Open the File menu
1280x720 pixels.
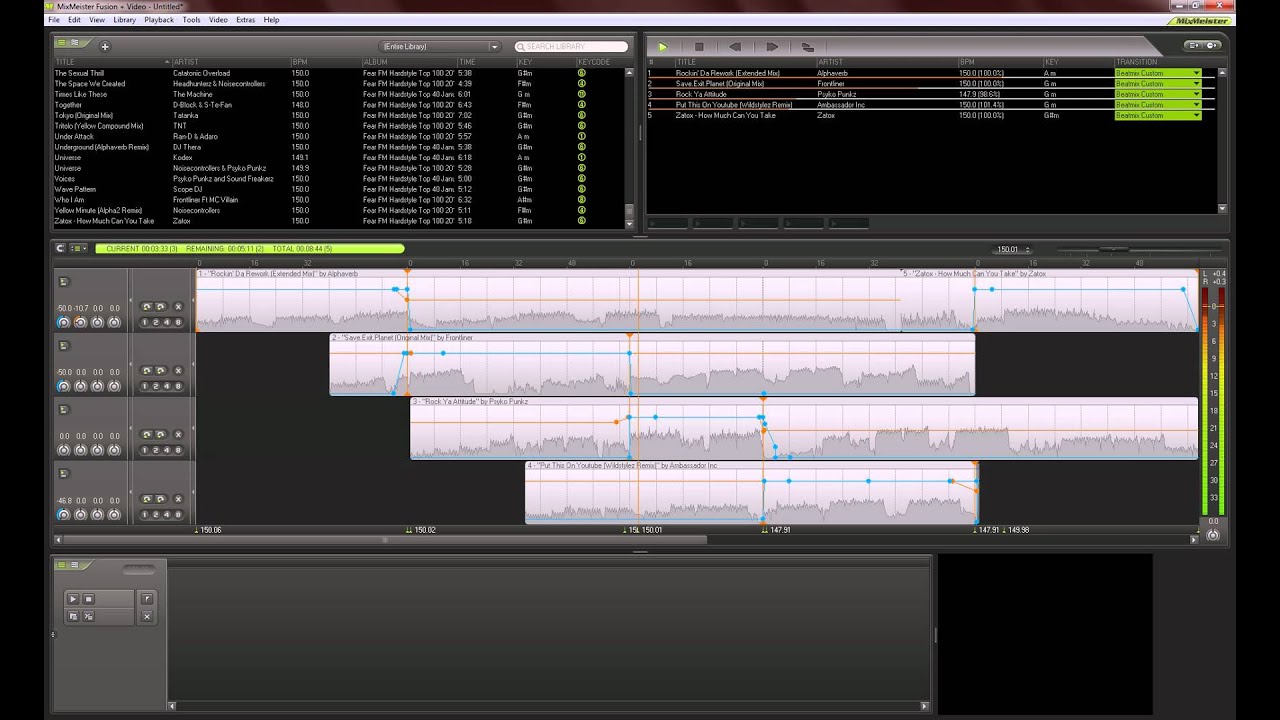pos(54,20)
